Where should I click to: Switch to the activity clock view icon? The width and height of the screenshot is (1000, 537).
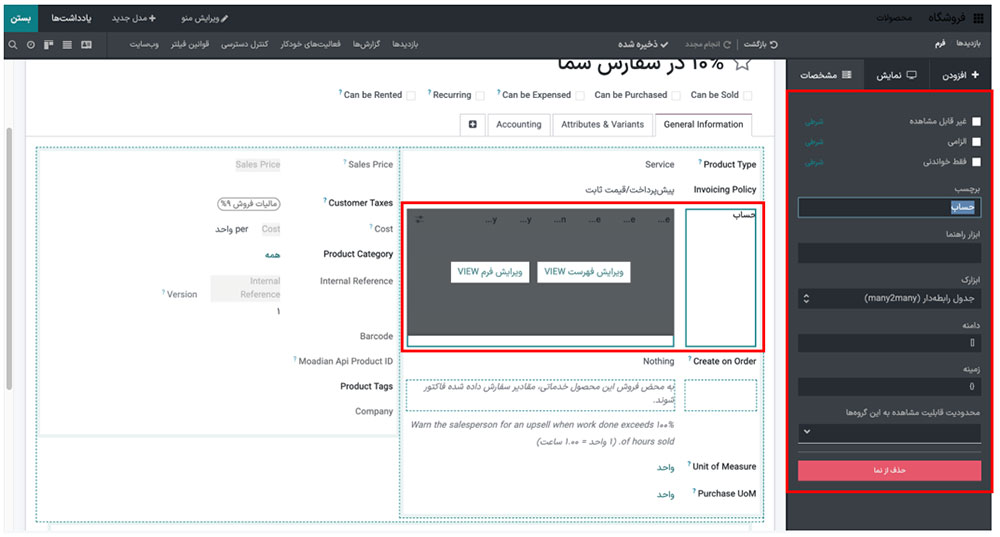(30, 45)
